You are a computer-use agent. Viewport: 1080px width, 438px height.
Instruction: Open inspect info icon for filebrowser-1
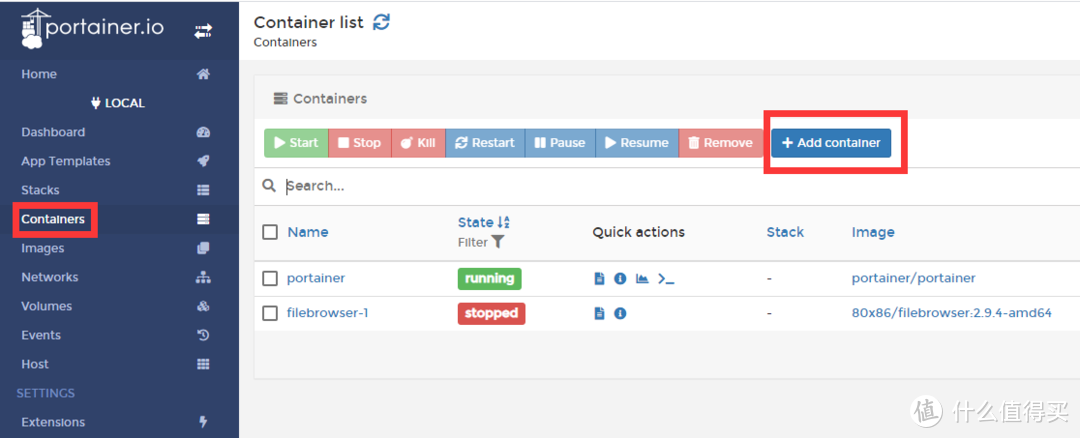point(620,313)
